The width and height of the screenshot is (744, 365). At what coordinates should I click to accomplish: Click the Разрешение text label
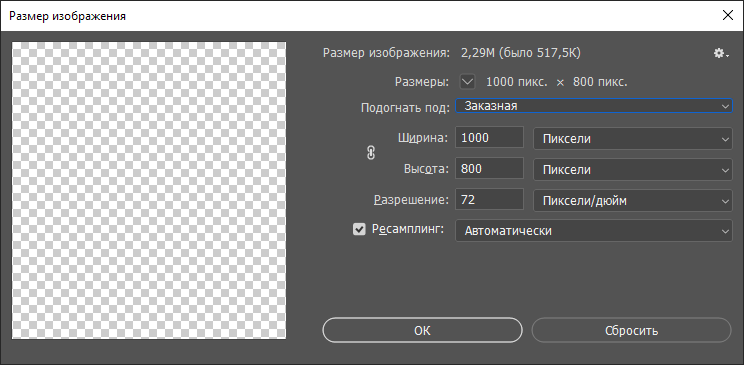411,200
